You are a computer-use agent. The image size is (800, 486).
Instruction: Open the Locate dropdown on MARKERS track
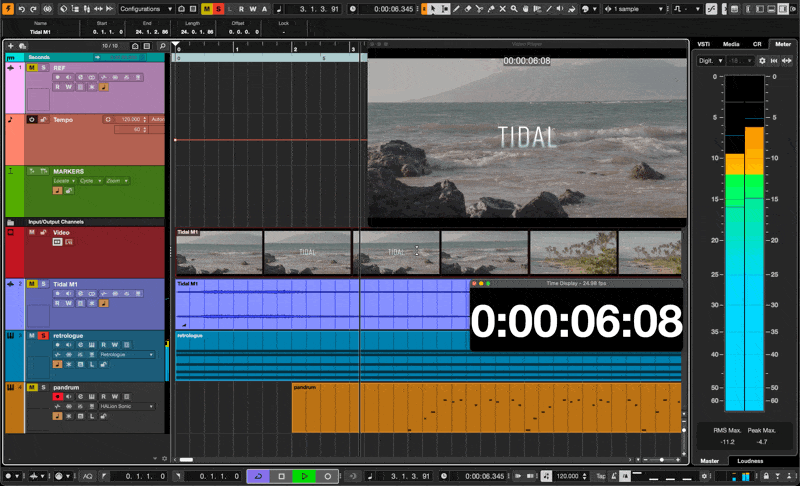click(x=66, y=181)
